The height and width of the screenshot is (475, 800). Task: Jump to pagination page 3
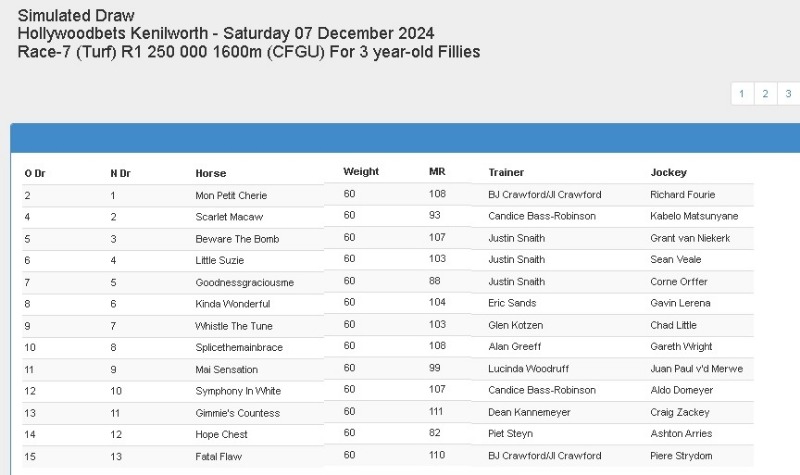tap(787, 94)
